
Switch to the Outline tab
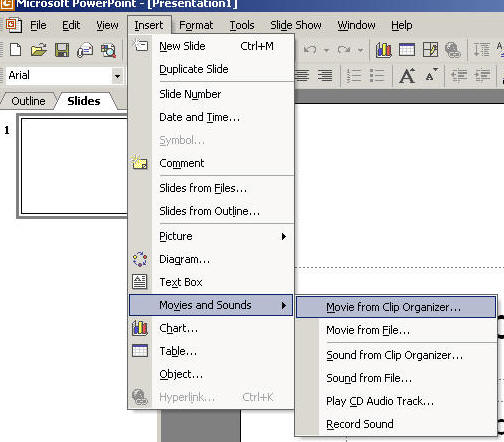(28, 101)
